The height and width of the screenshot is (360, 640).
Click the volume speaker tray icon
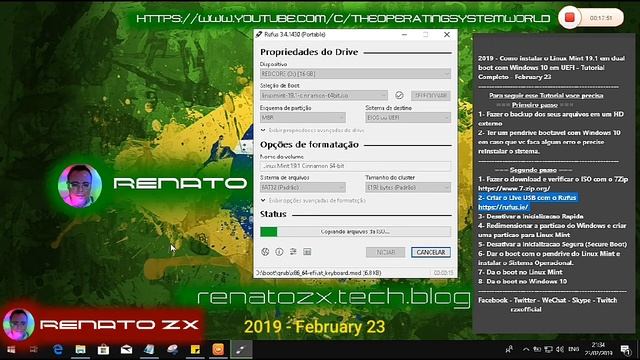click(x=560, y=349)
